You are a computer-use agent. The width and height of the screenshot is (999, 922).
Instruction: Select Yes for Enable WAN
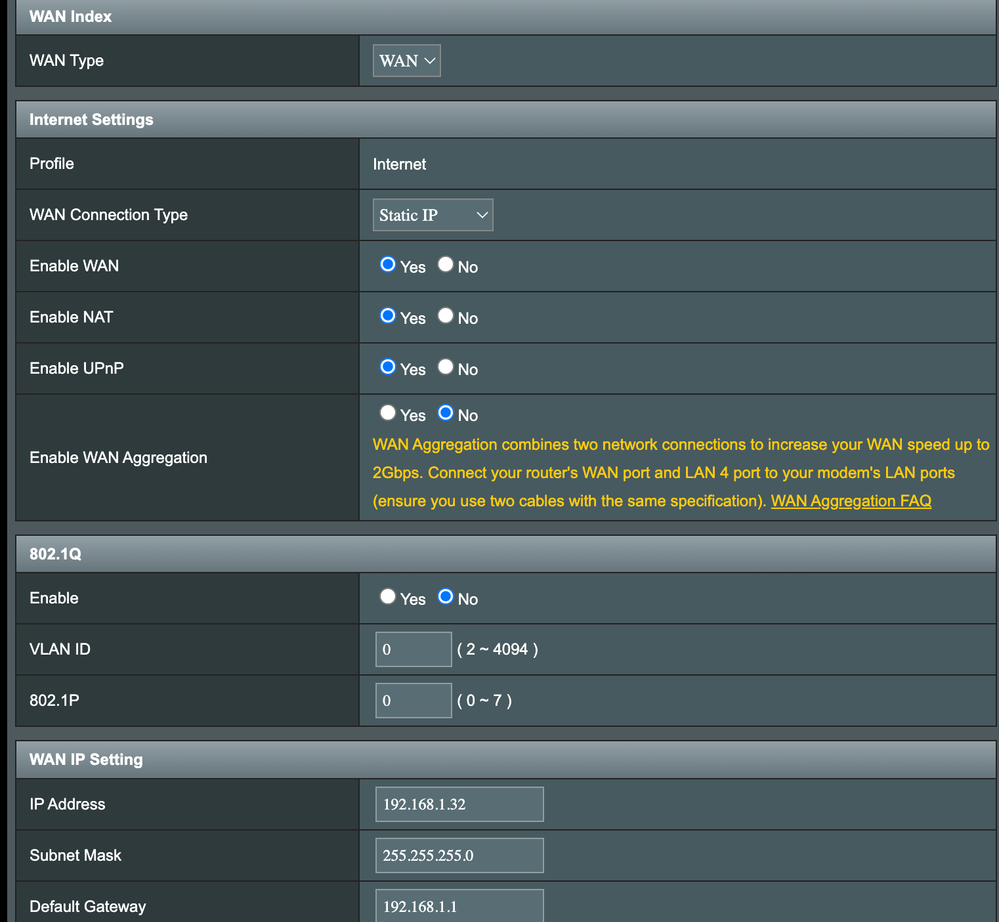[387, 265]
